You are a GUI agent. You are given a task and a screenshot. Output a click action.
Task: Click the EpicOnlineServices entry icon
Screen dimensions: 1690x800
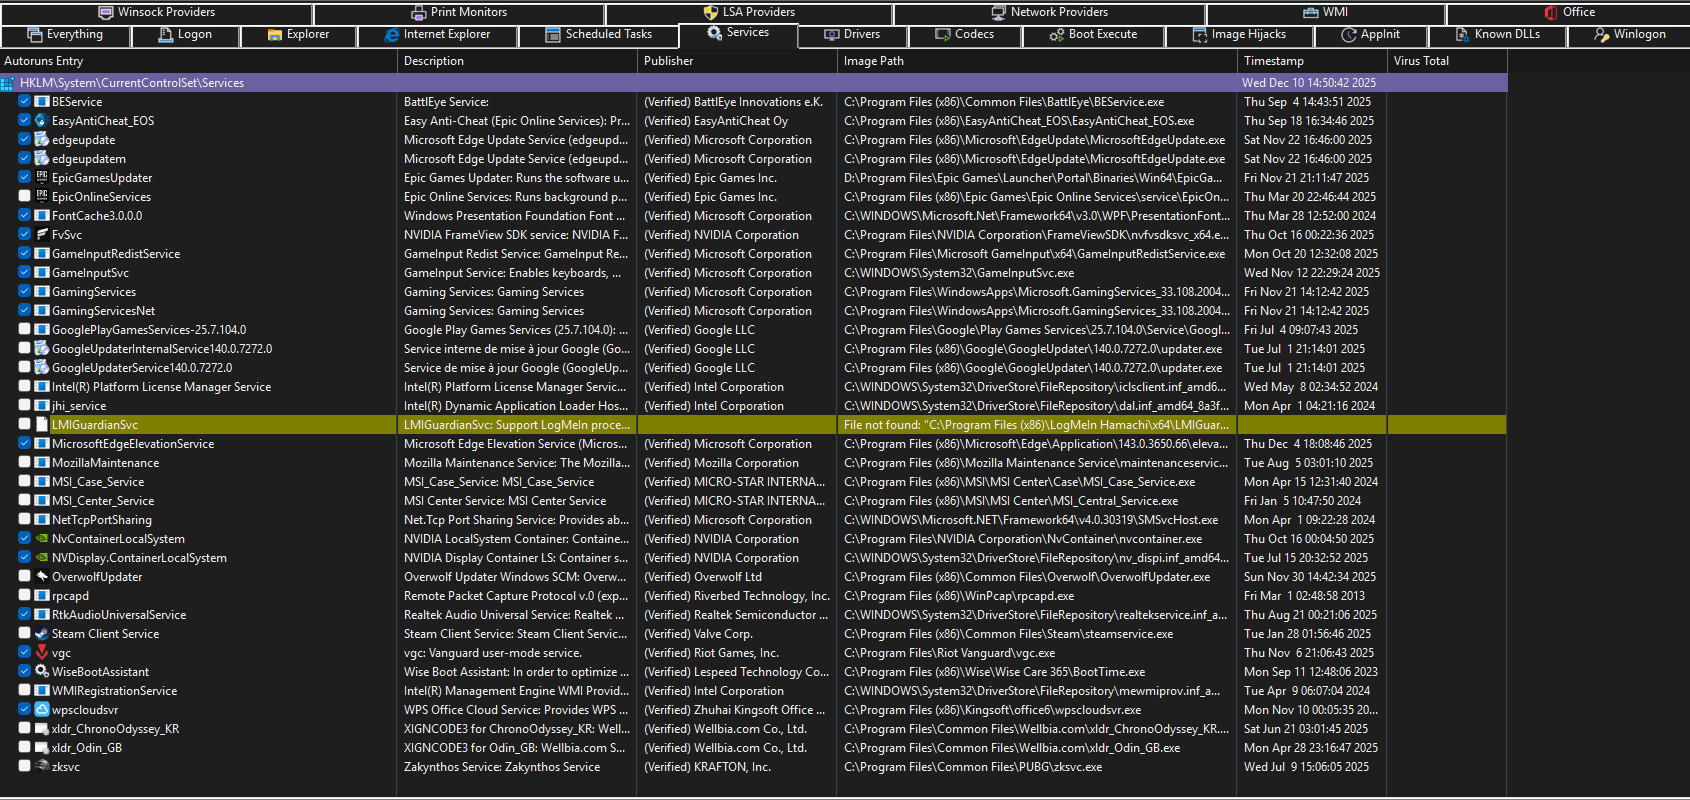(x=42, y=197)
